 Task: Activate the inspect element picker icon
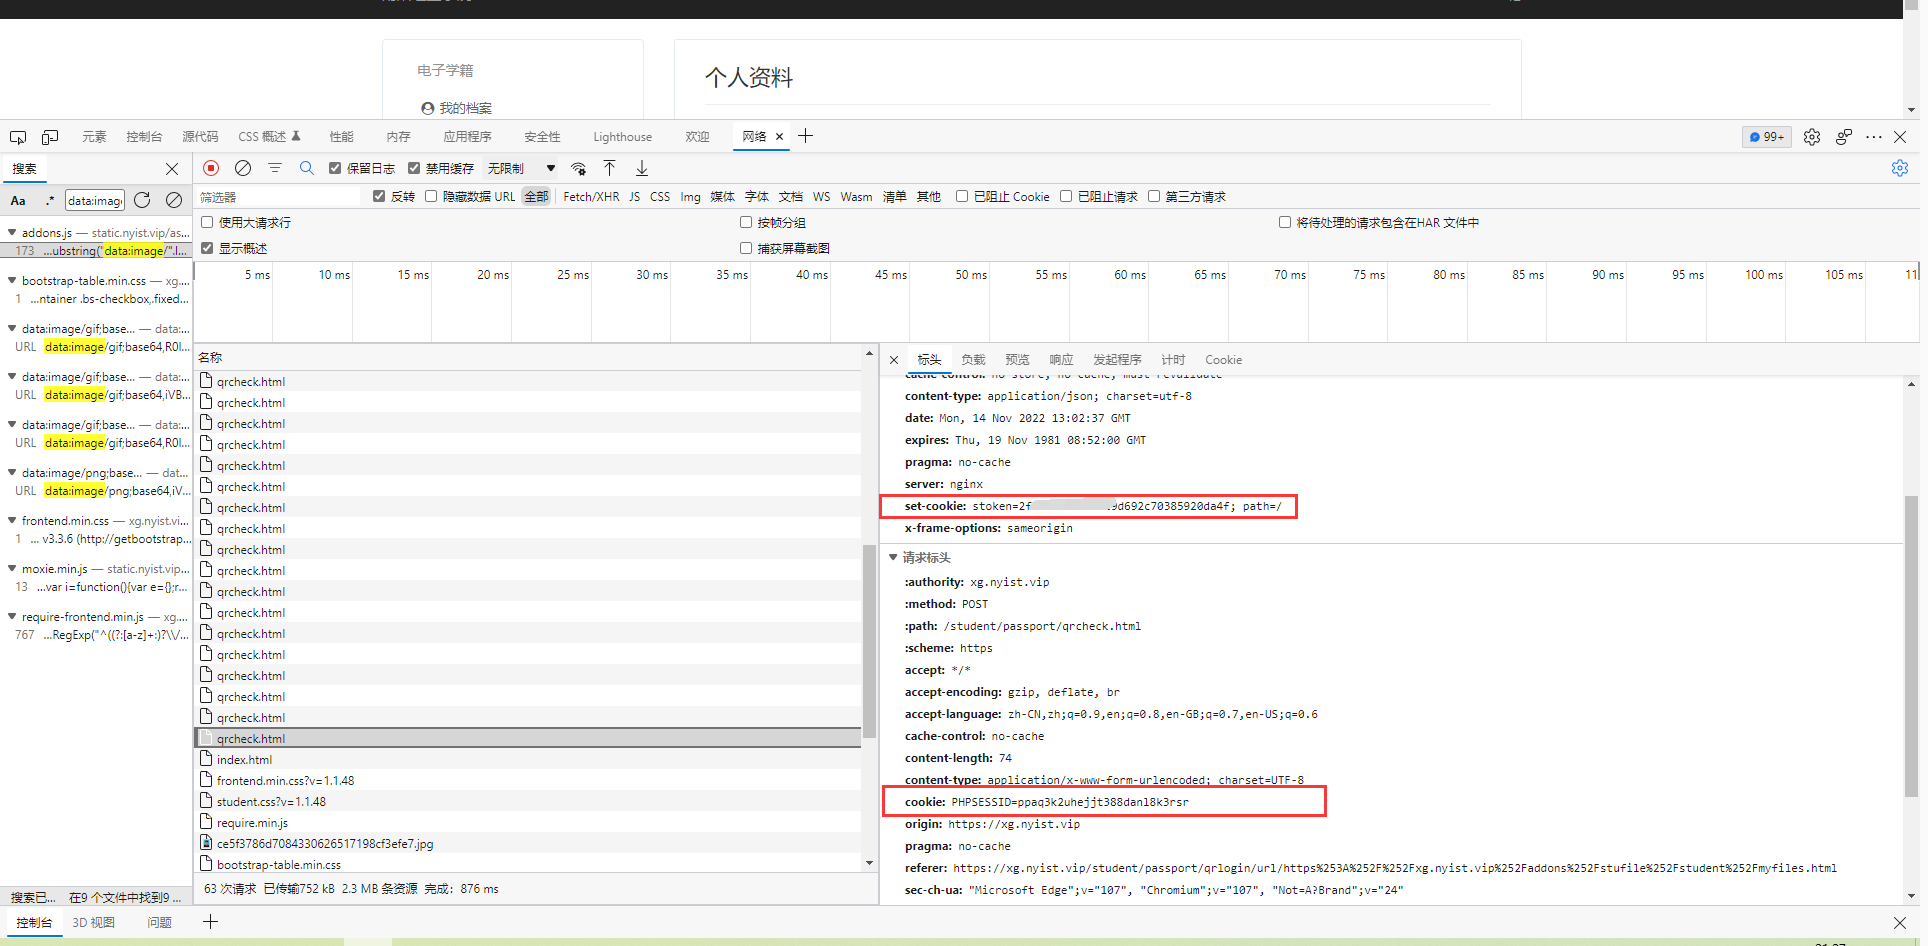18,137
